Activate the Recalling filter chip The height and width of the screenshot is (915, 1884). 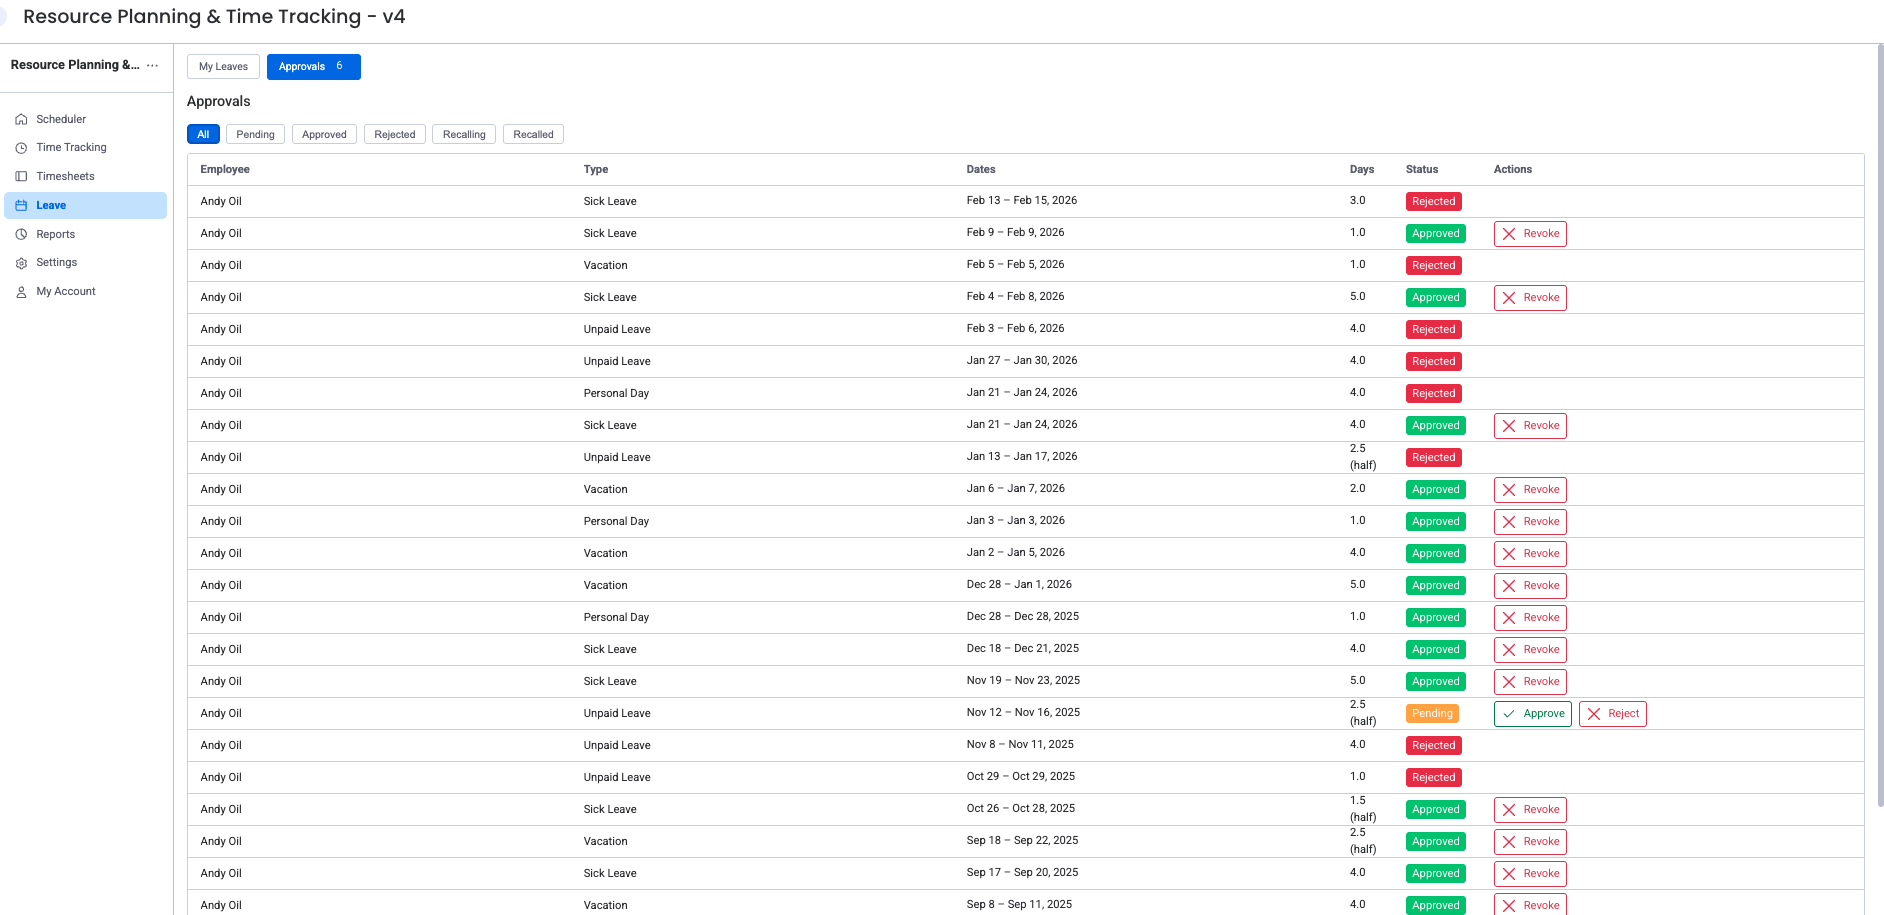click(x=463, y=134)
